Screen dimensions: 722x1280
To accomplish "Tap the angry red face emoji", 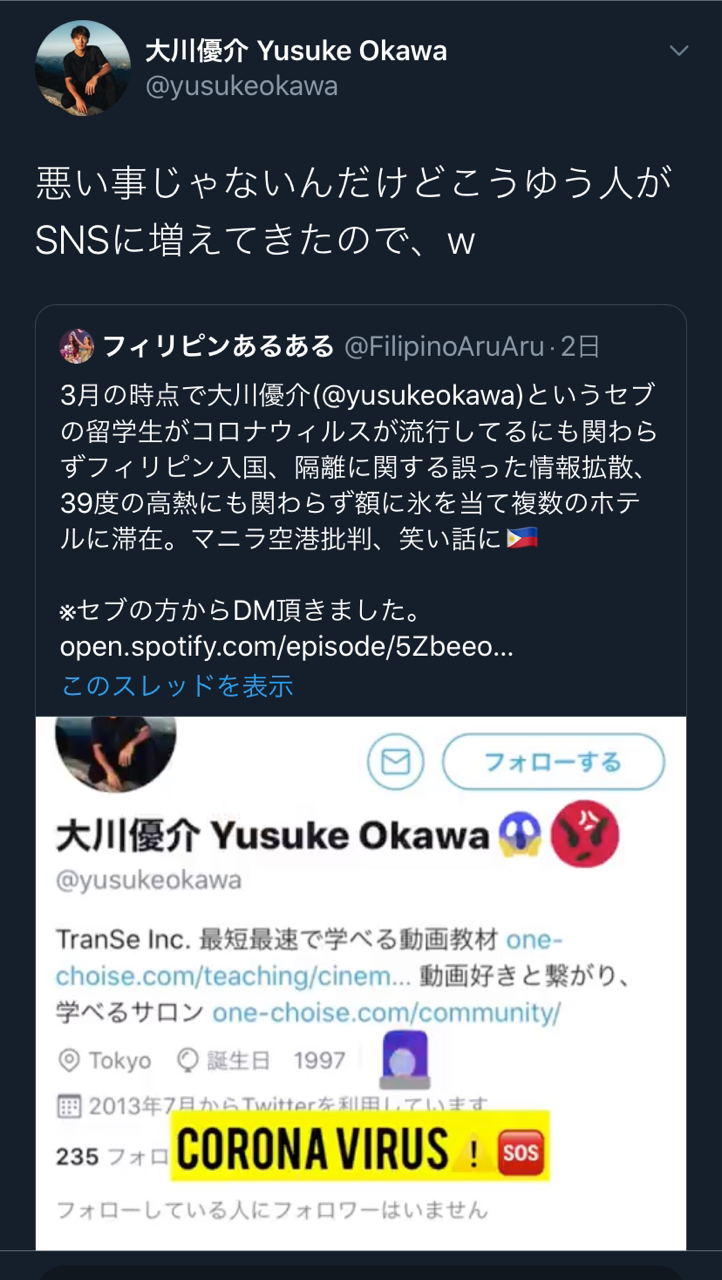I will click(x=586, y=835).
